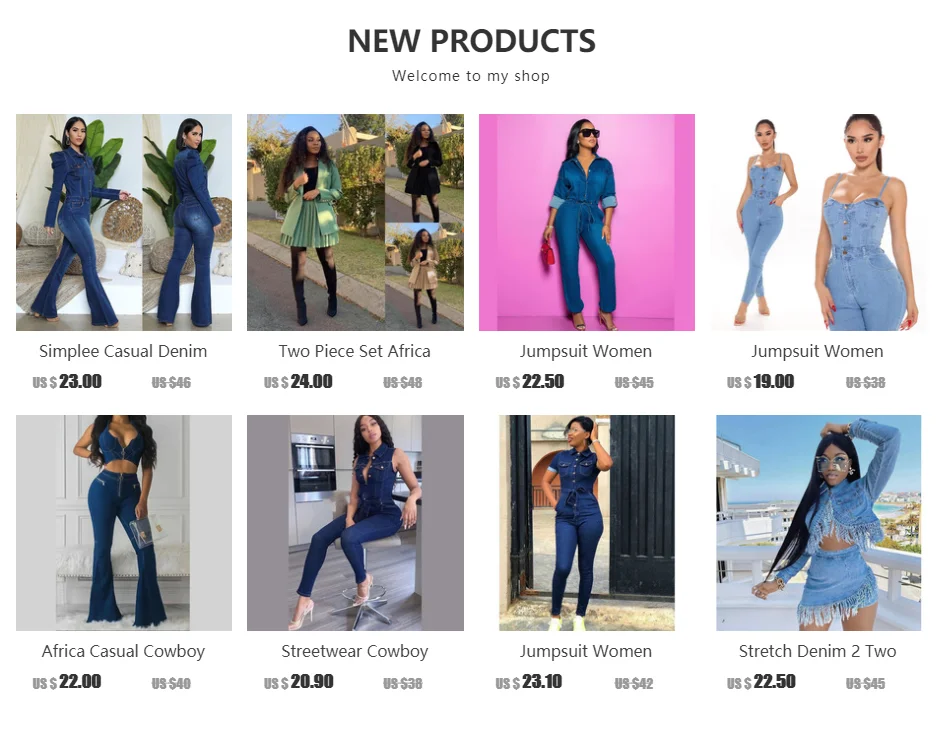Click the Simplee Casual Denim title
Screen dimensions: 943x729
click(x=123, y=351)
